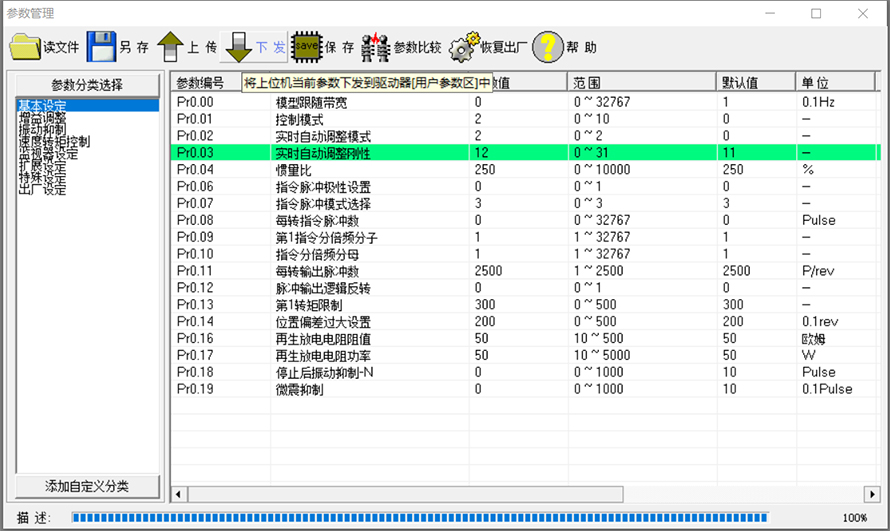
Task: Click the 保存 save chip icon
Action: tap(307, 46)
